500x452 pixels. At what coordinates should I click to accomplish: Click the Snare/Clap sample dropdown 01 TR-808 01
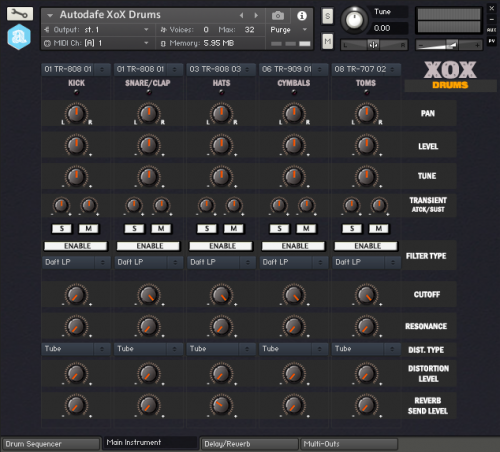[x=148, y=69]
